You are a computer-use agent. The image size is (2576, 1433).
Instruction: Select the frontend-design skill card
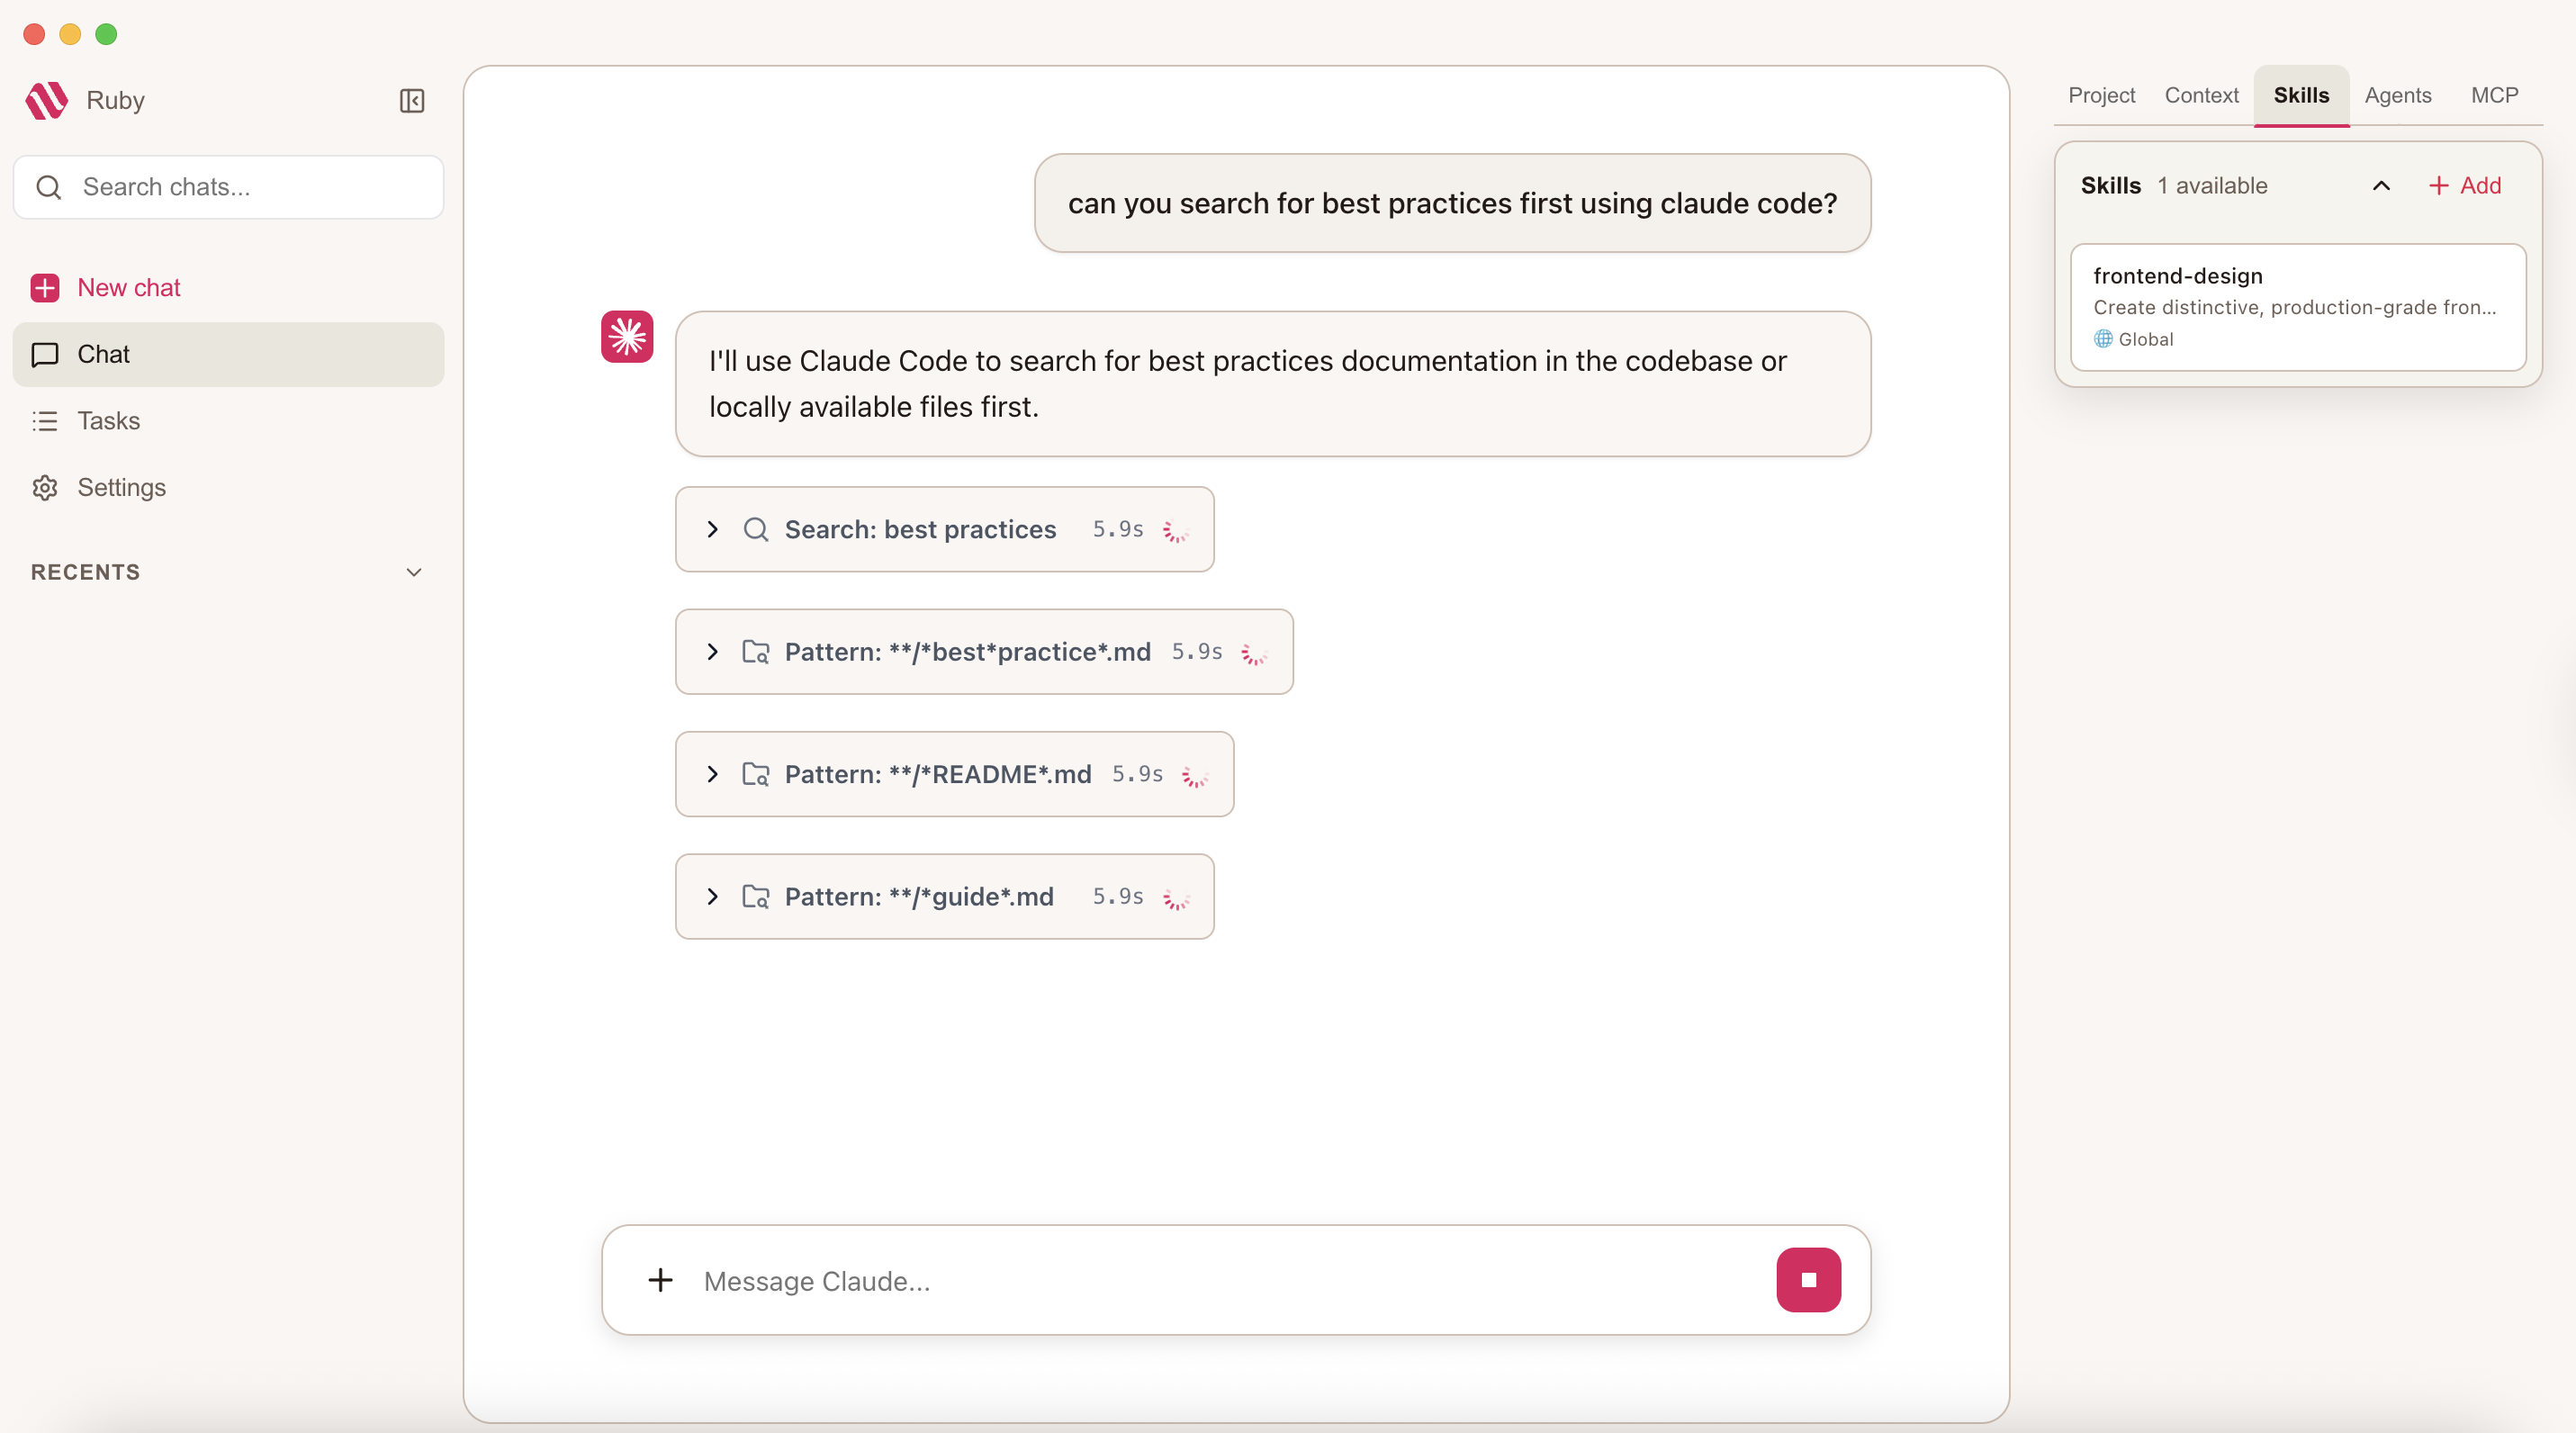point(2297,306)
